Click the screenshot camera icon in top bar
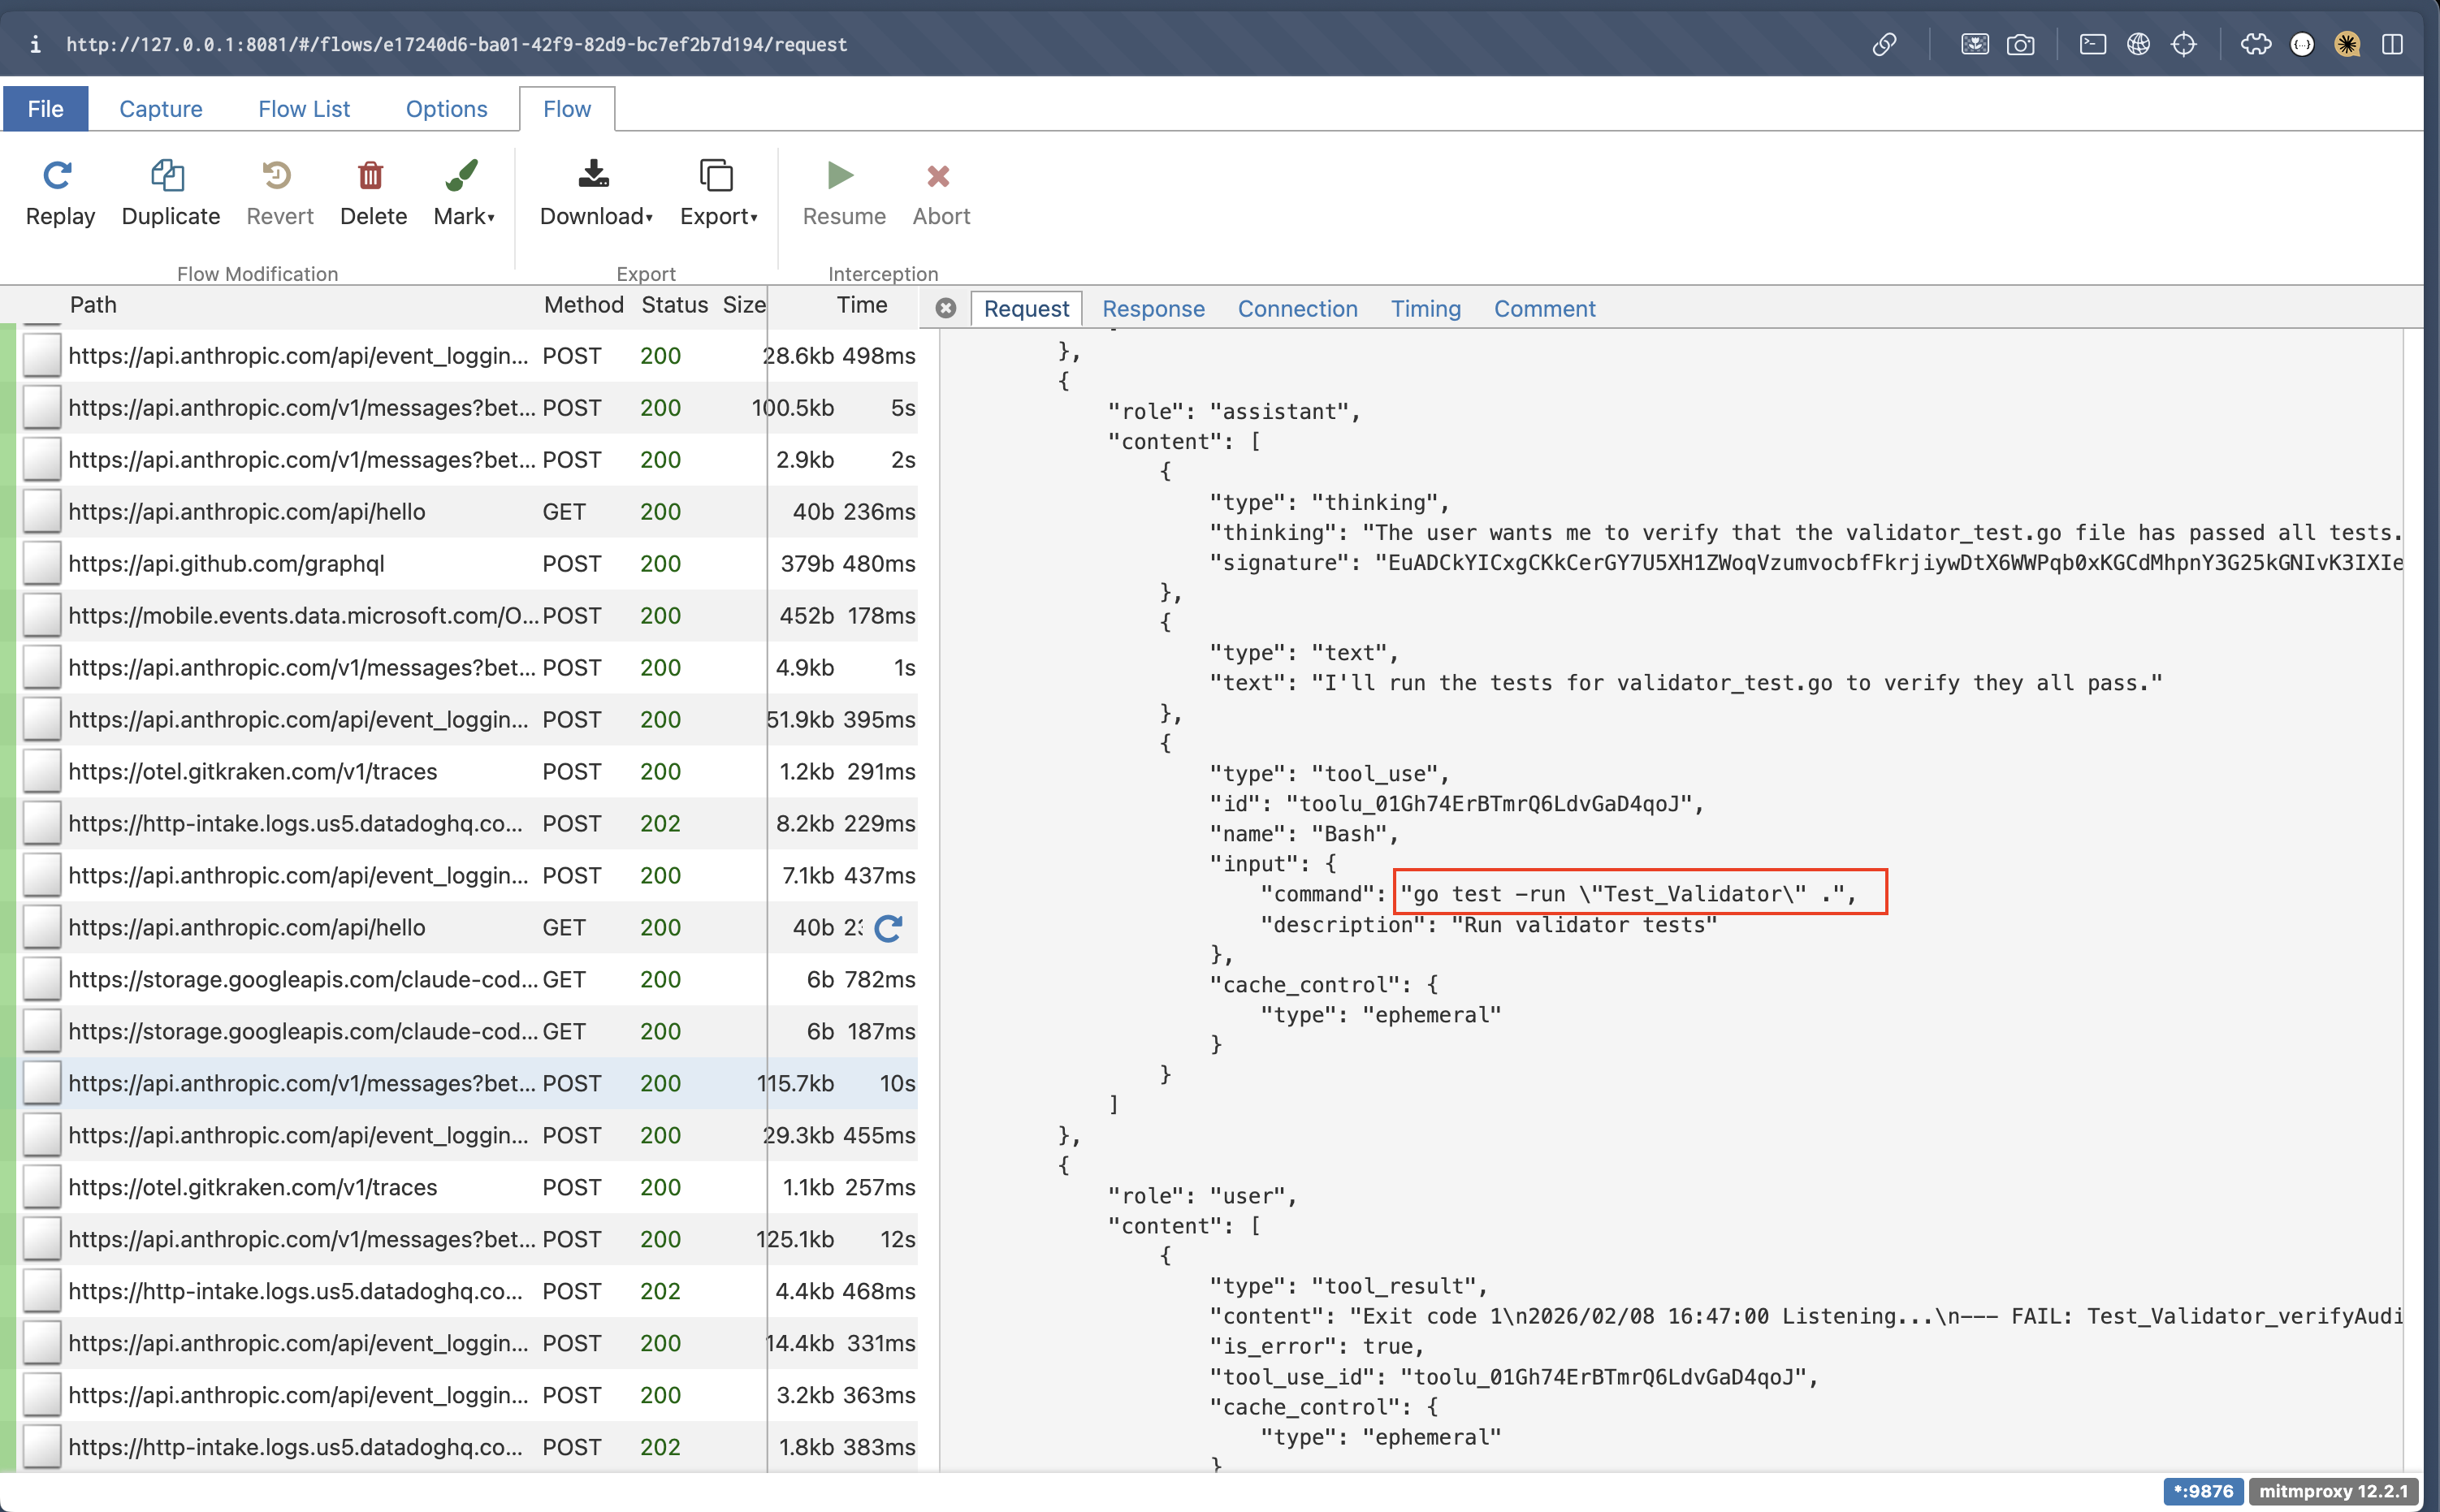This screenshot has height=1512, width=2440. [2020, 44]
